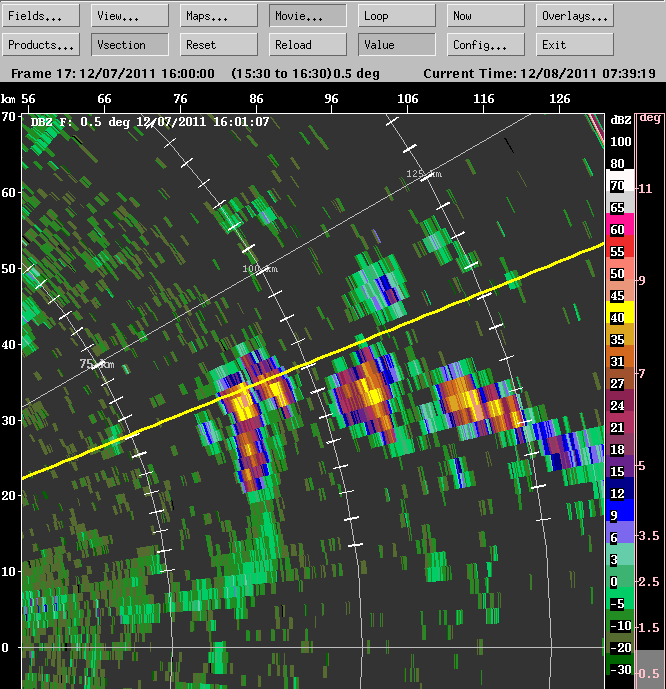Select the 21 dBZ rose color swatch
This screenshot has height=689, width=666.
pos(620,422)
